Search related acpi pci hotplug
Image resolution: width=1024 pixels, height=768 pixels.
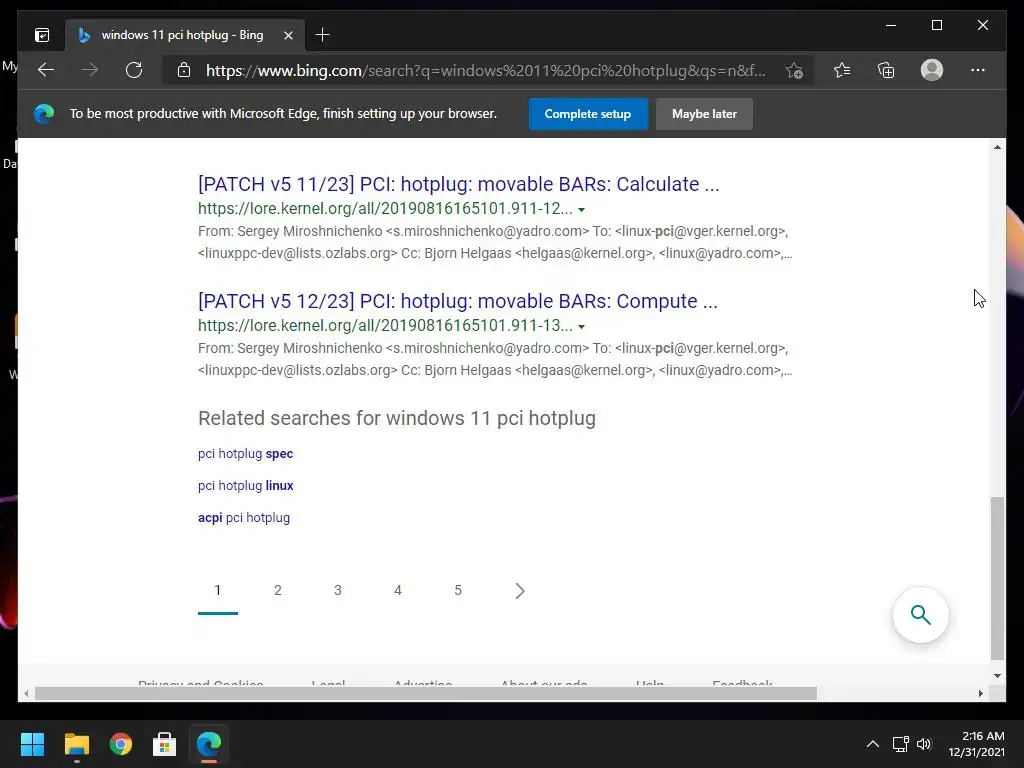[x=244, y=517]
